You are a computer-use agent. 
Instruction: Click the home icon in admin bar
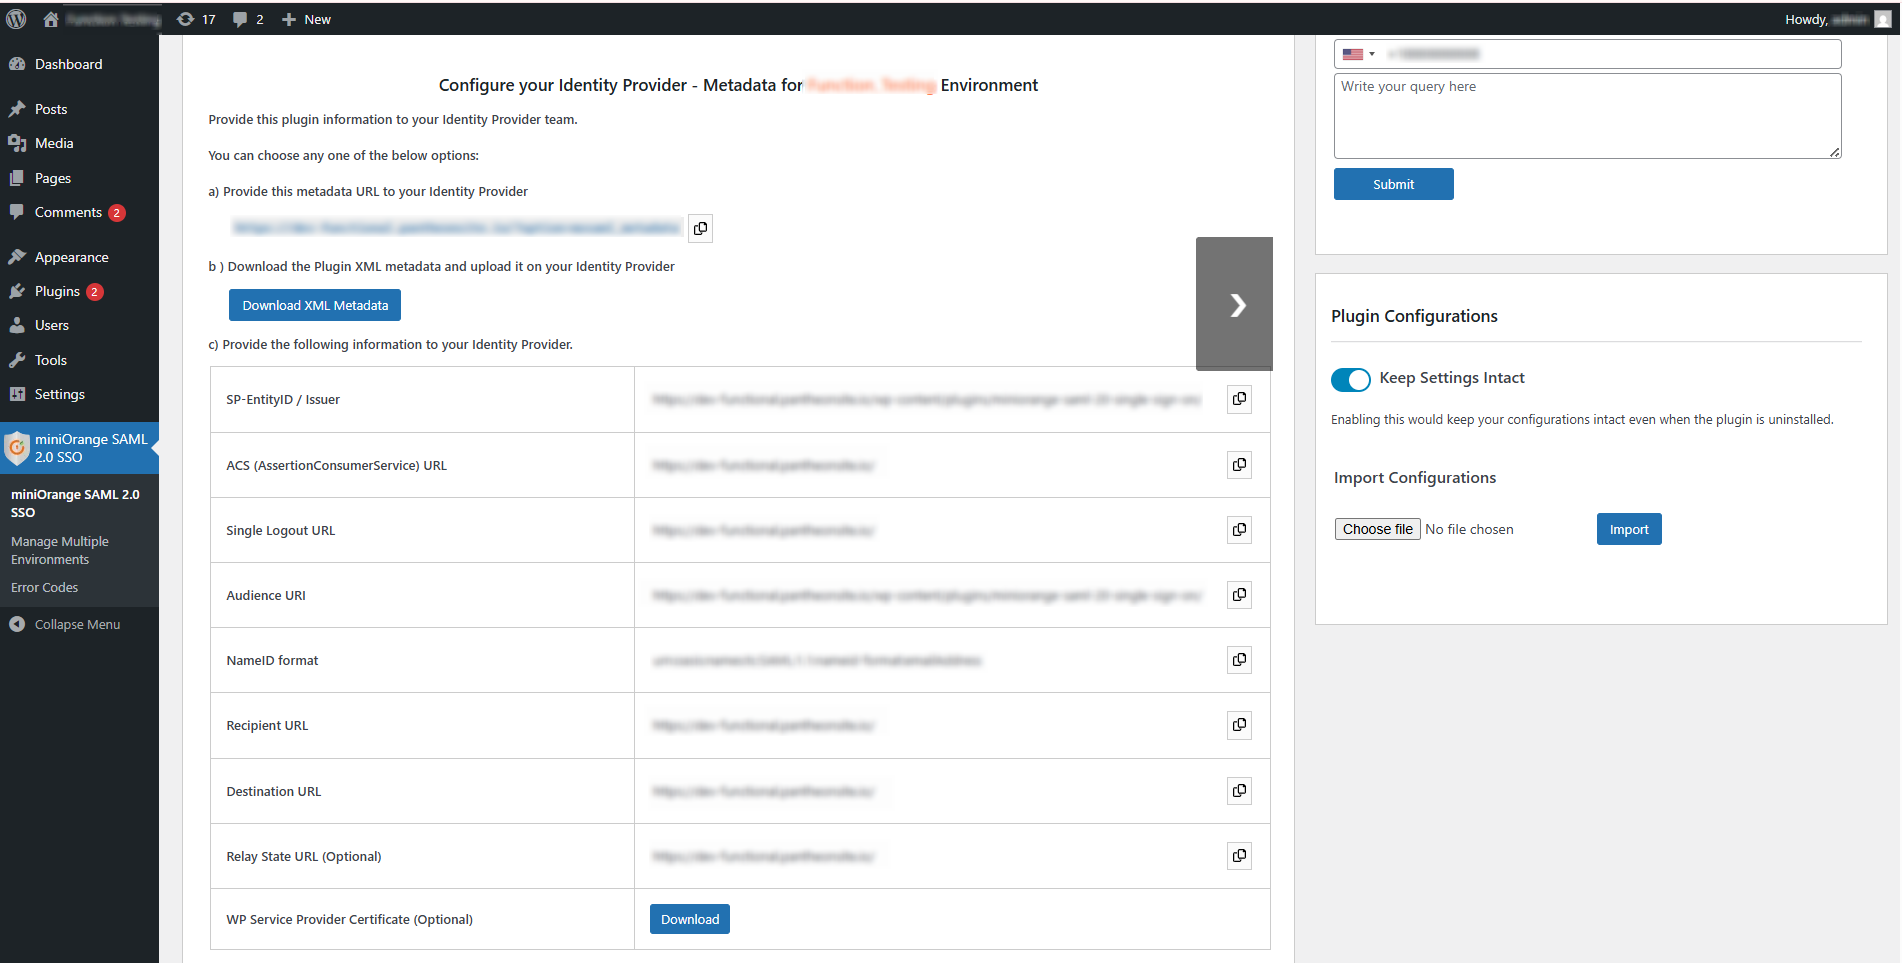click(51, 19)
